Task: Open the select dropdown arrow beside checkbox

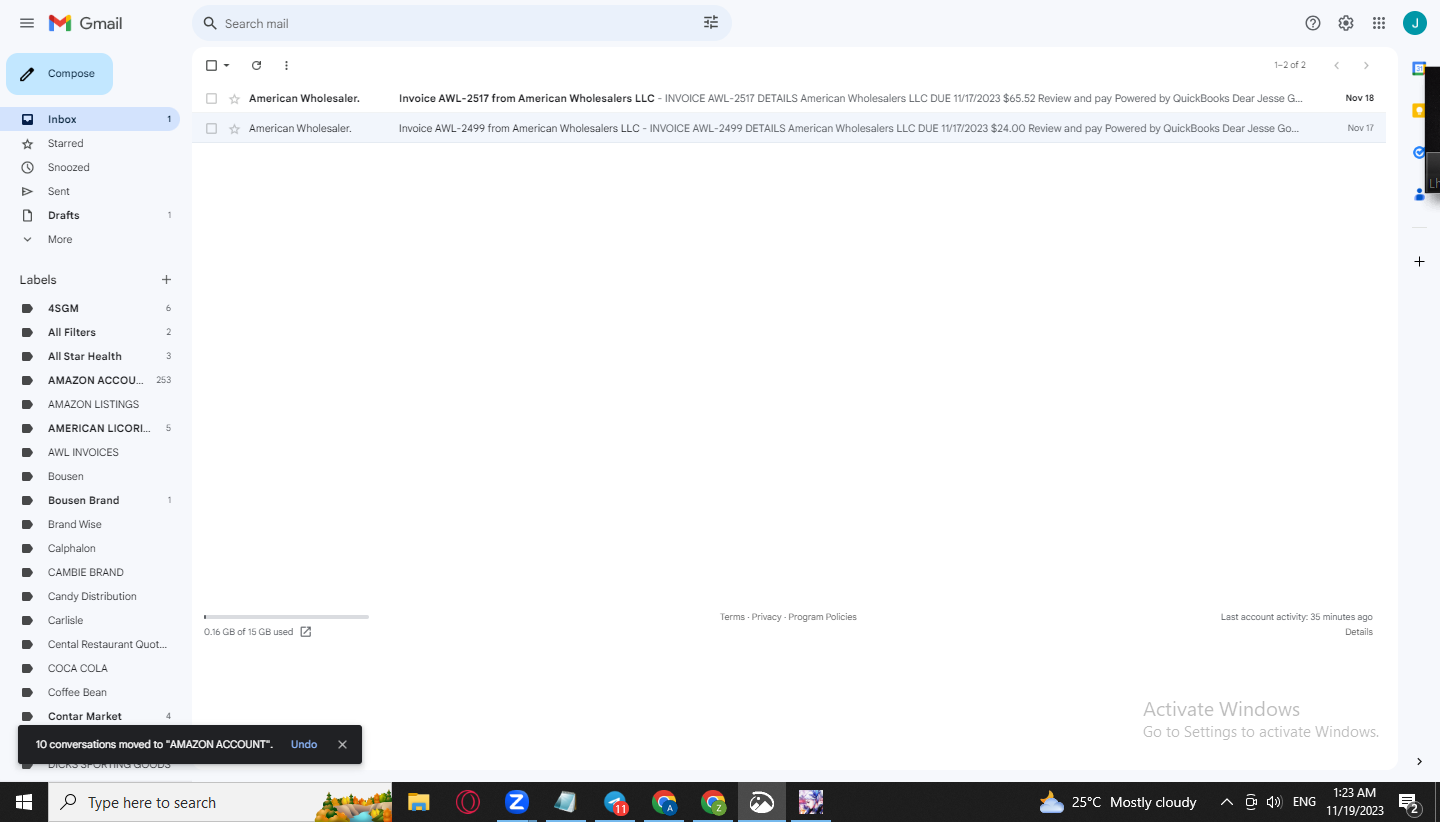Action: pyautogui.click(x=227, y=65)
